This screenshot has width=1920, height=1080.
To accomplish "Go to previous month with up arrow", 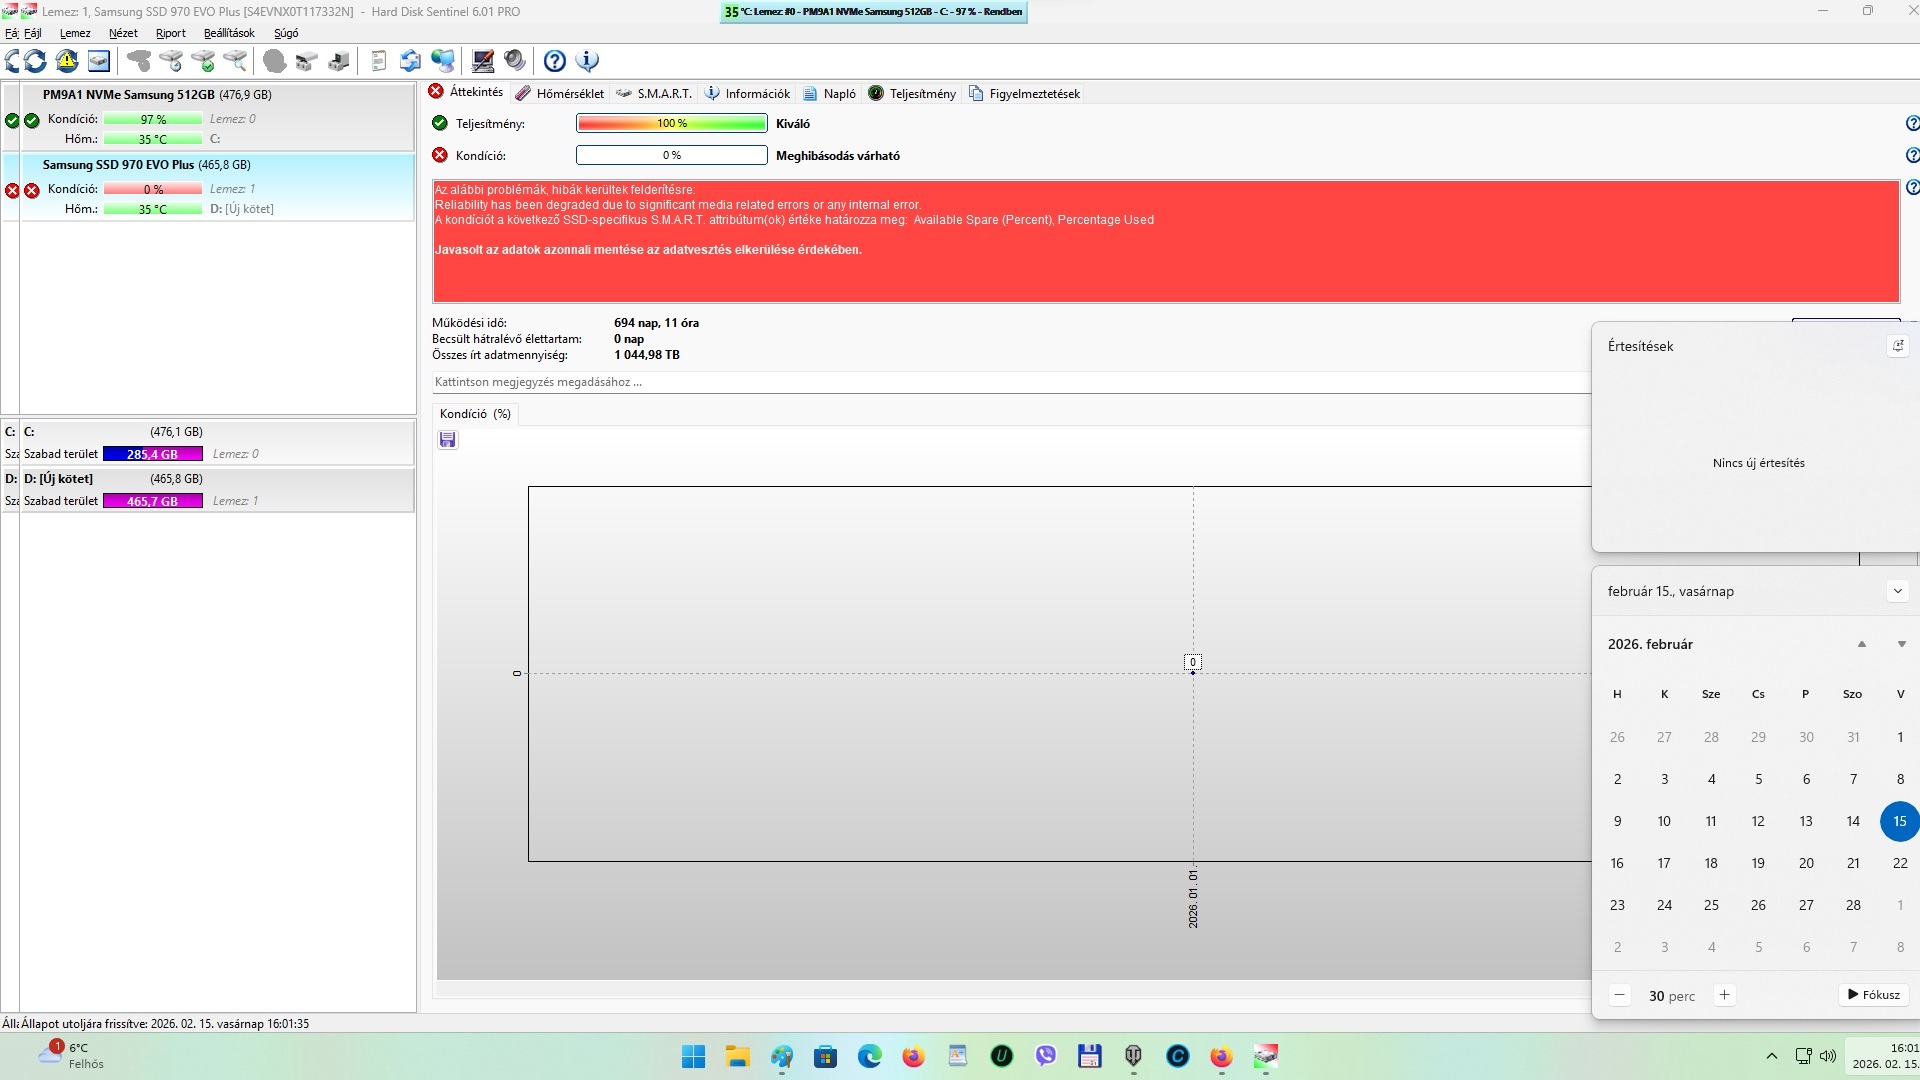I will coord(1861,644).
